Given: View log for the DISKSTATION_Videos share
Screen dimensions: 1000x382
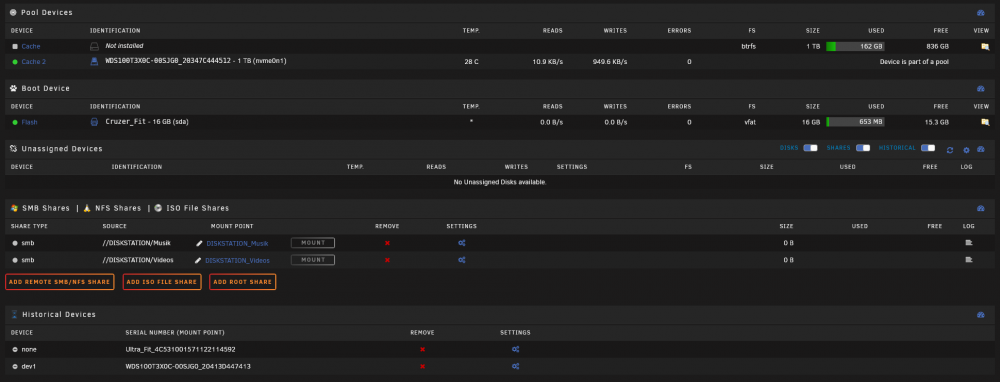Looking at the screenshot, I should [969, 260].
